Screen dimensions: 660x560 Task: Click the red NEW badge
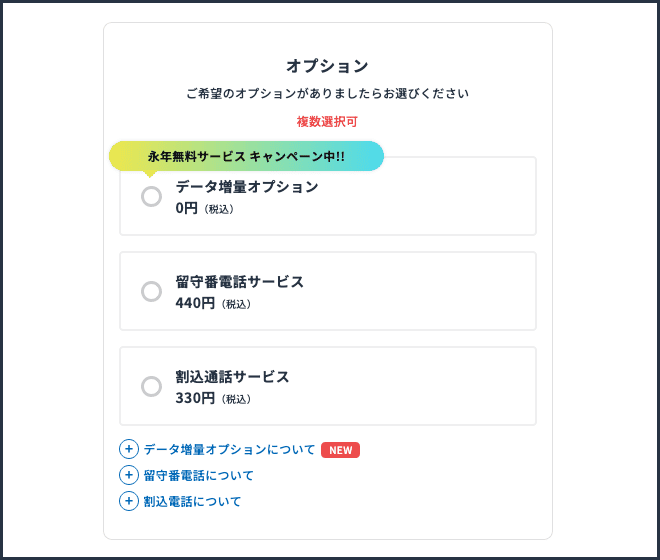tap(341, 450)
